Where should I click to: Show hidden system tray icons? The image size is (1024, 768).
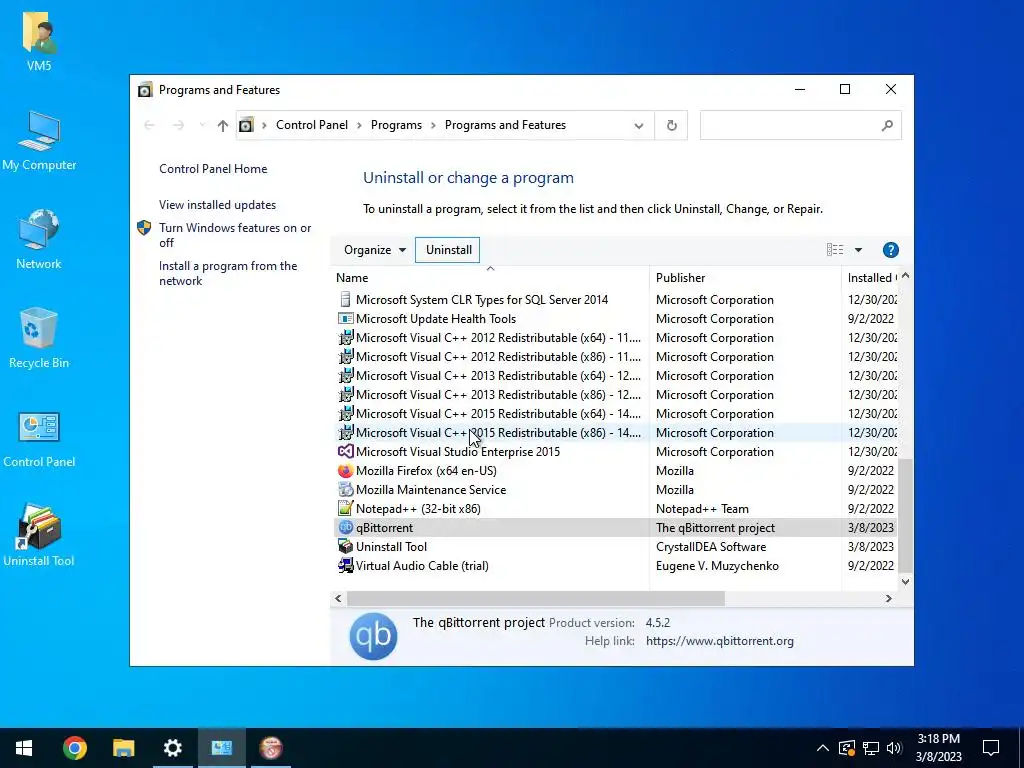tap(823, 748)
